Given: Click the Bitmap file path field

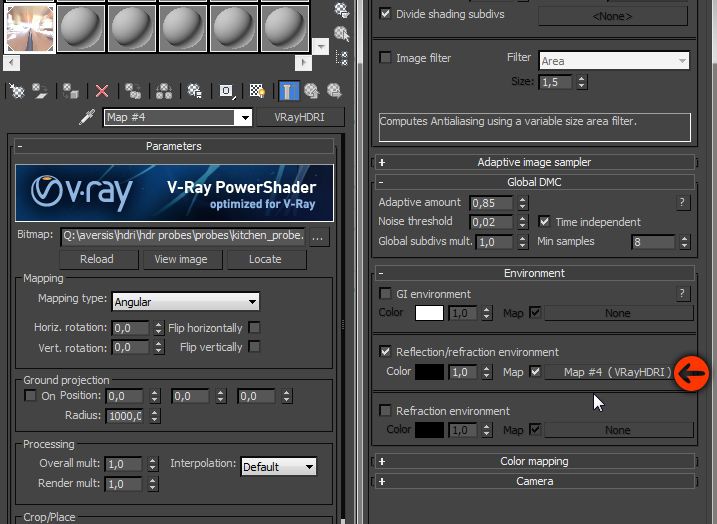Looking at the screenshot, I should [x=183, y=237].
